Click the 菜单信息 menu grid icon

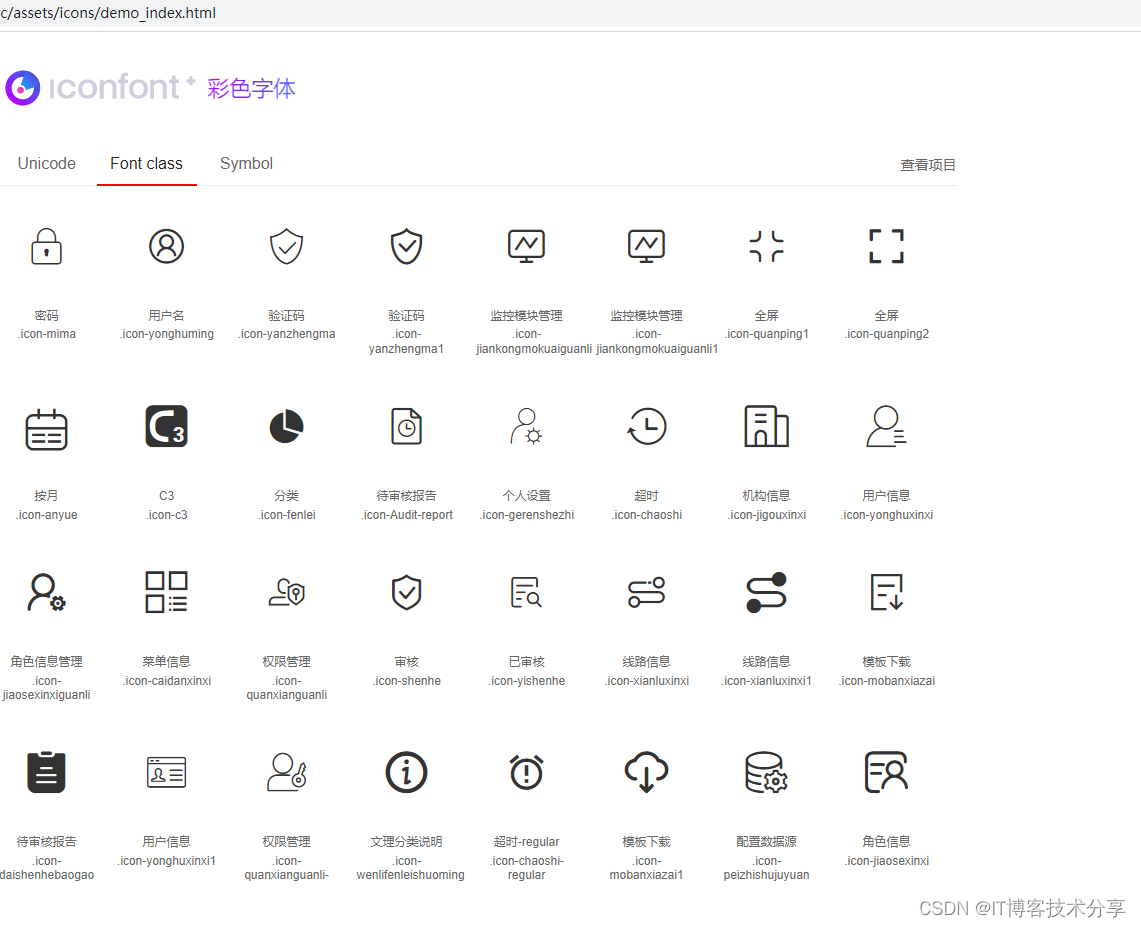click(166, 592)
